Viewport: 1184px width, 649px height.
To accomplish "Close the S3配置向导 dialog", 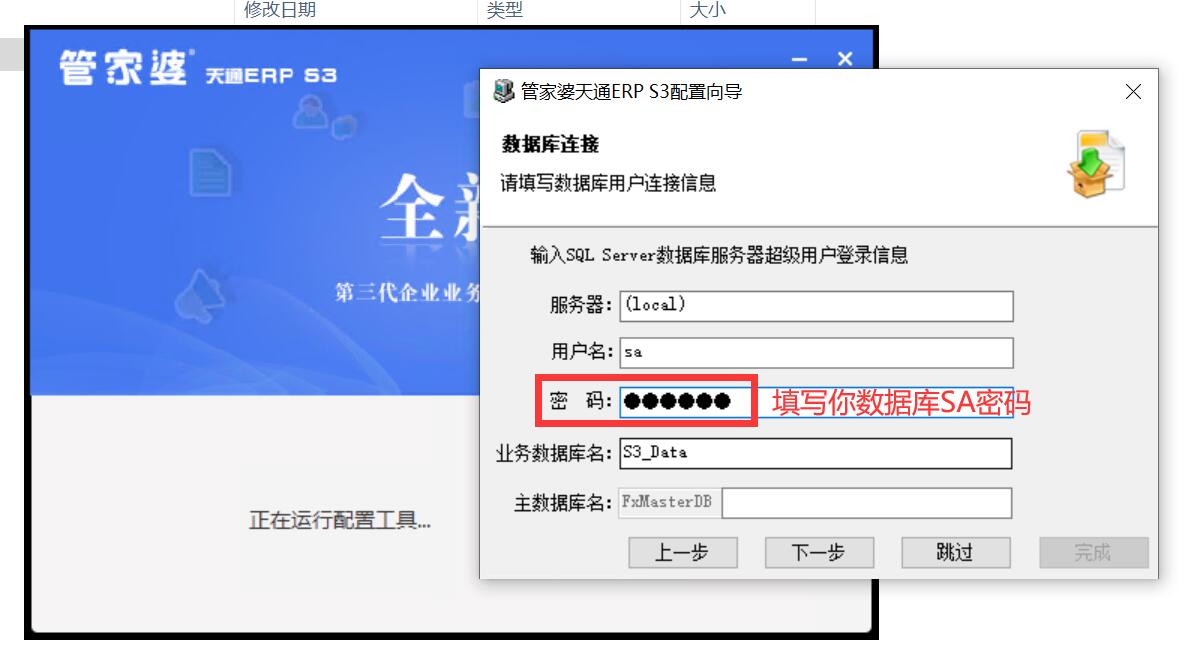I will click(1133, 92).
